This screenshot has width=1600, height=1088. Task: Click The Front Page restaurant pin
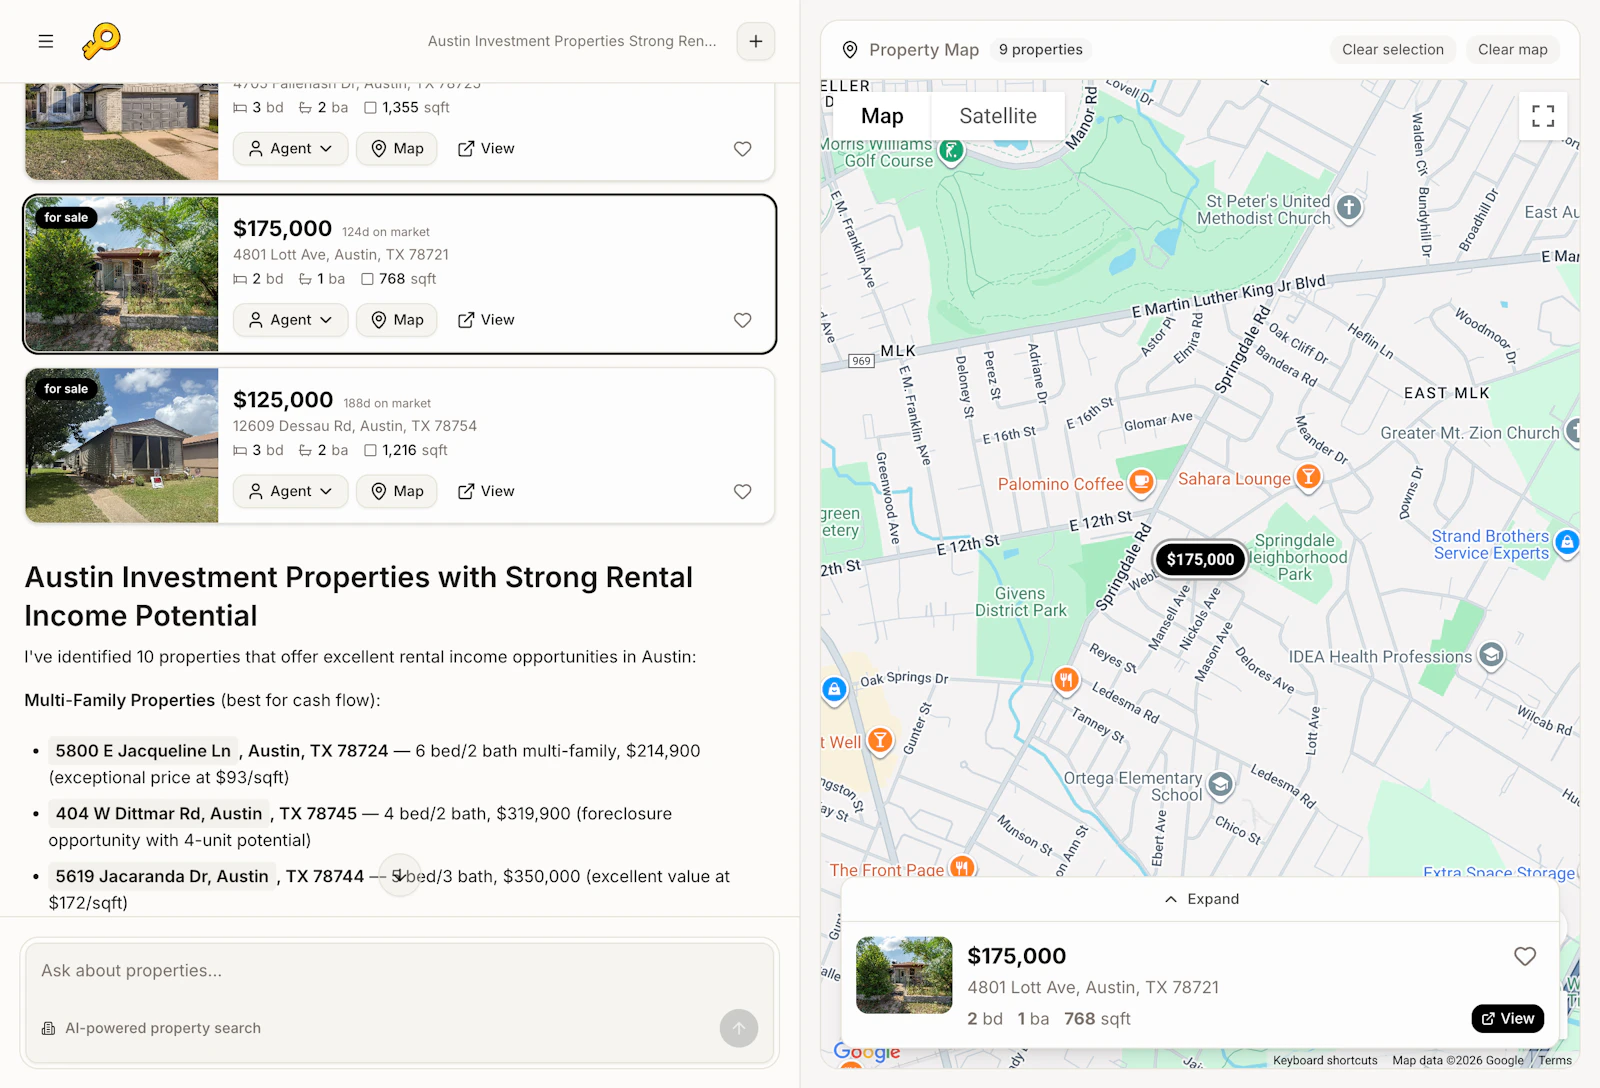962,866
